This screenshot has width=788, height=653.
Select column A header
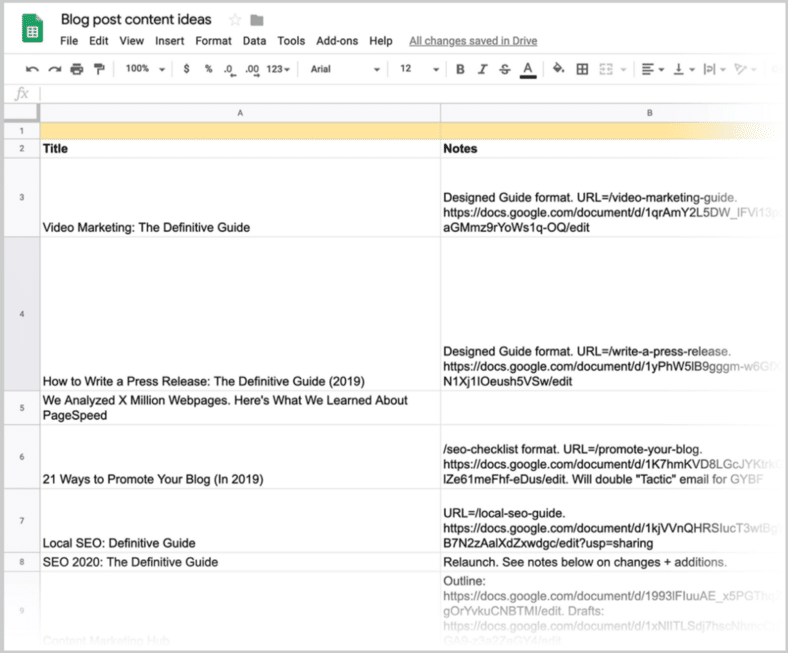[x=240, y=113]
